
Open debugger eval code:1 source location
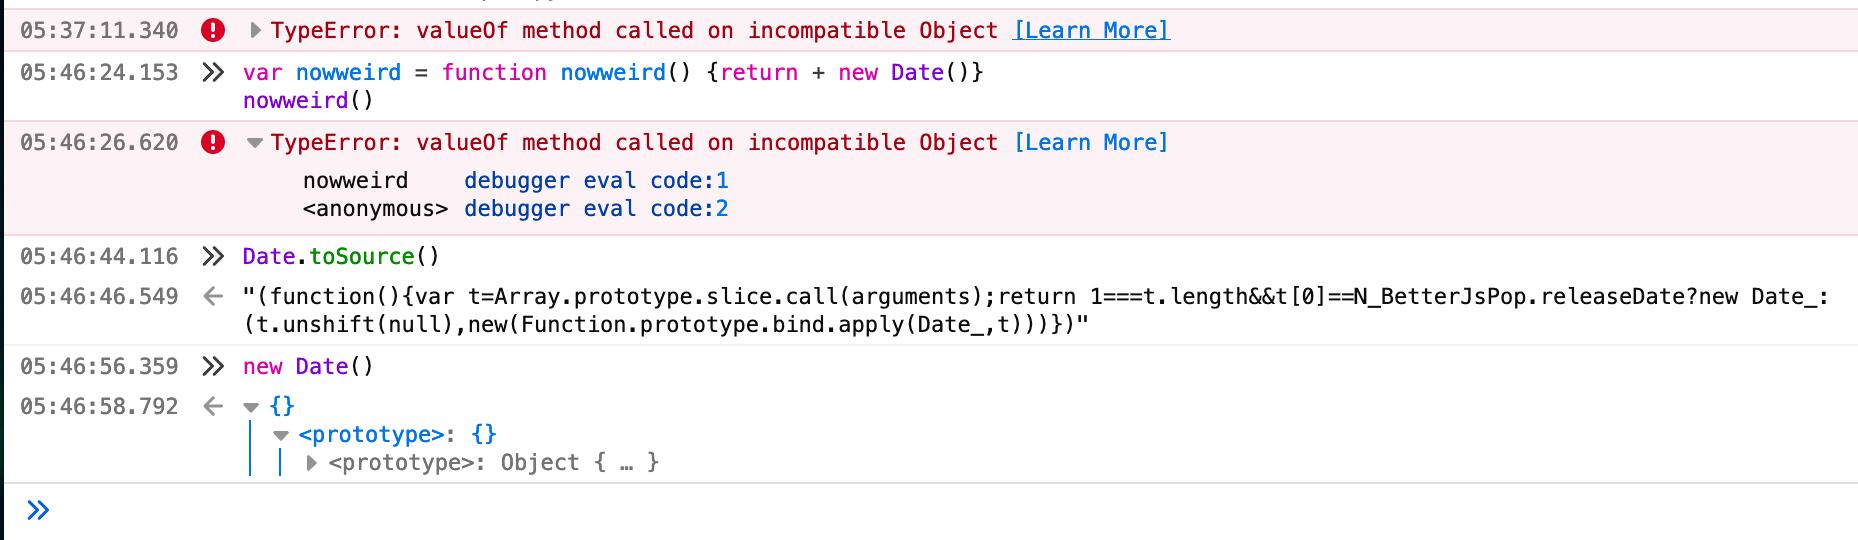click(596, 181)
